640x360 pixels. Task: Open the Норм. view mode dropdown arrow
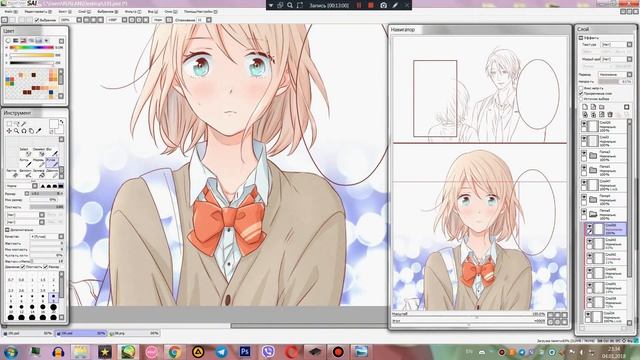tap(169, 20)
